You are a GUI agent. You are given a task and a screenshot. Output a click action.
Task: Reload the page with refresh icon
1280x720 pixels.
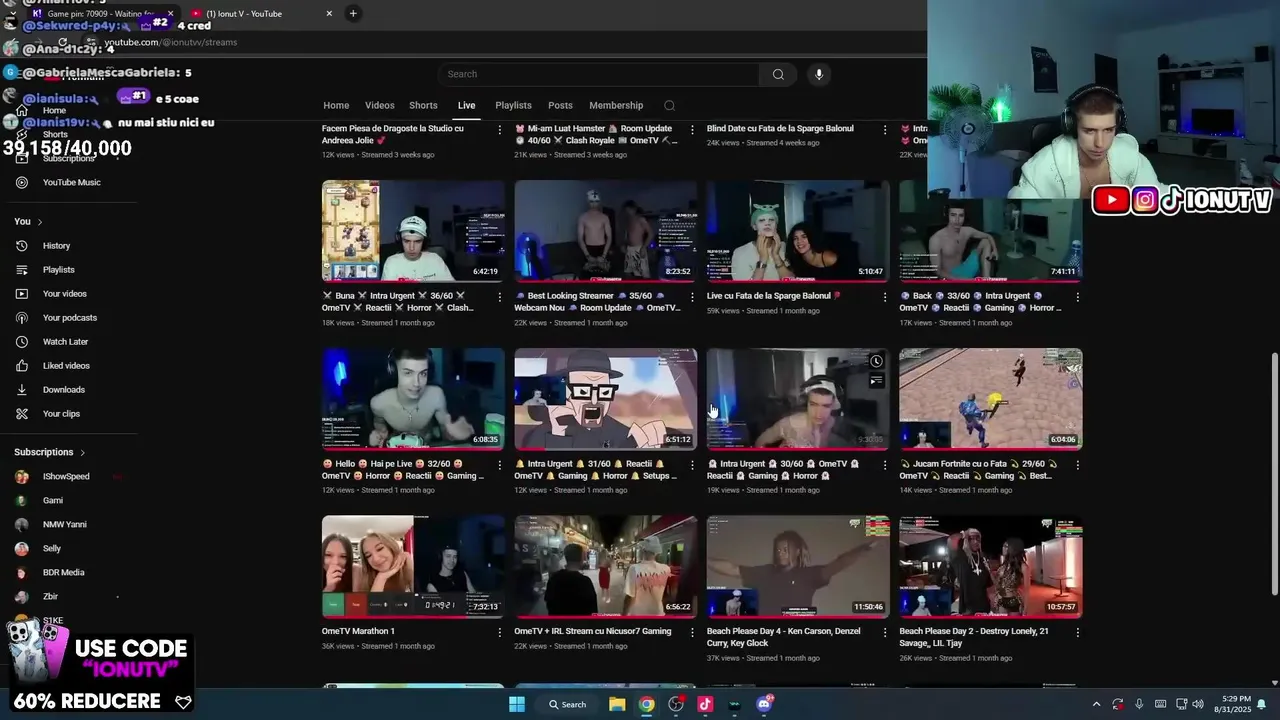62,42
